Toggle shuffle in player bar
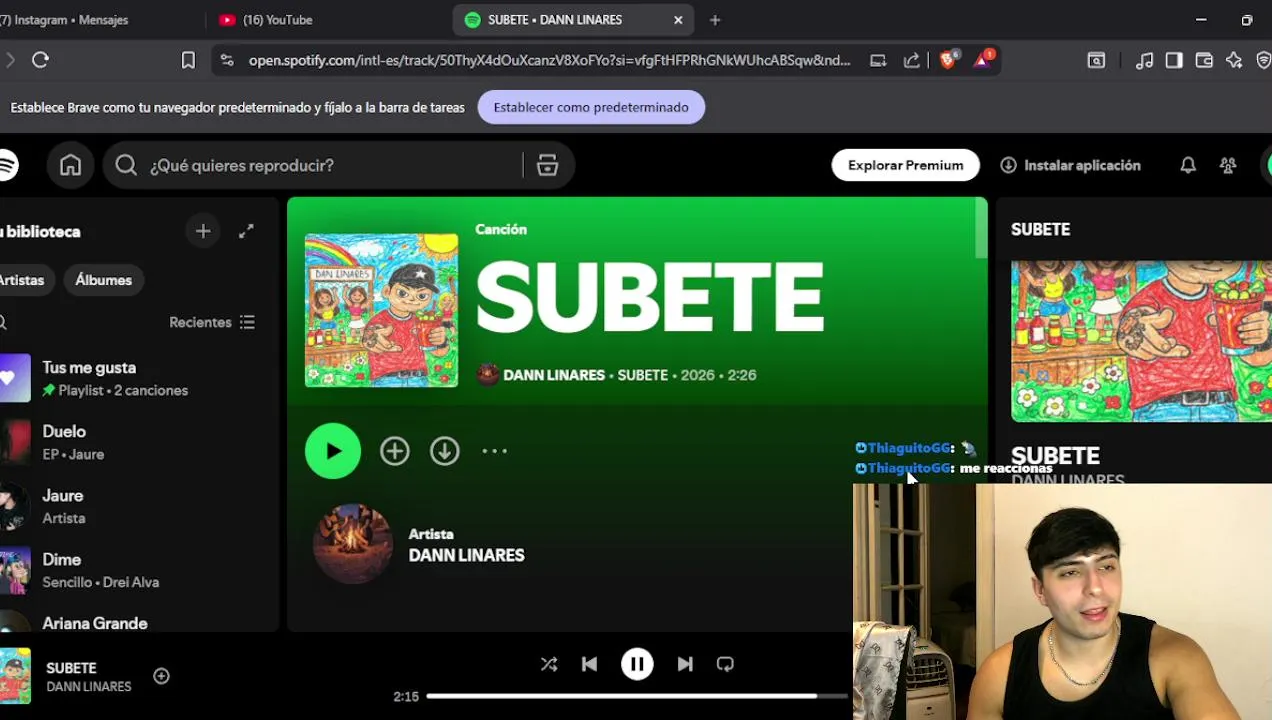The width and height of the screenshot is (1272, 720). [549, 664]
